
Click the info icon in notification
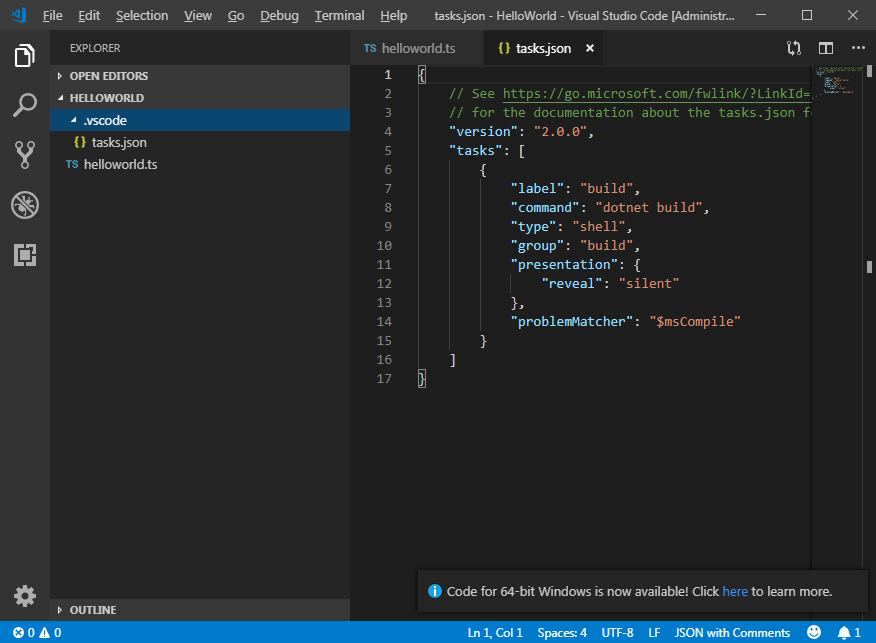(x=435, y=591)
